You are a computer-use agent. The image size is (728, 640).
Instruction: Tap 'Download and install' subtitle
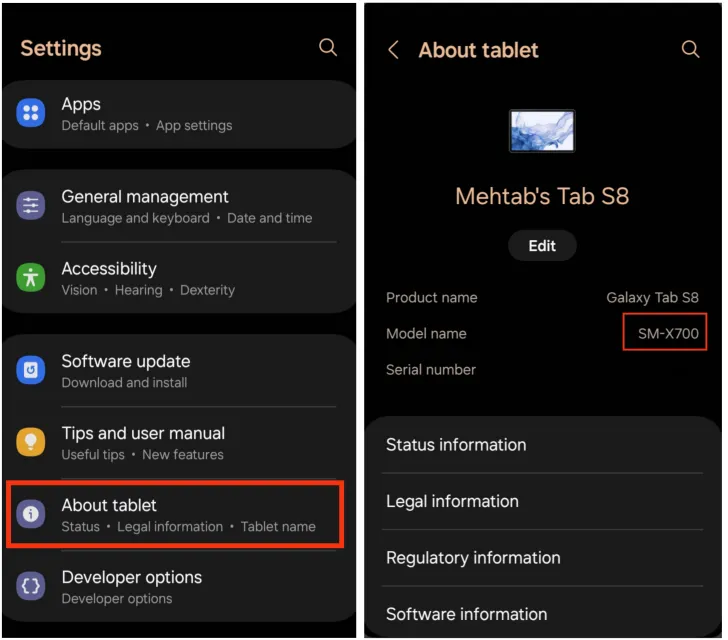click(124, 383)
